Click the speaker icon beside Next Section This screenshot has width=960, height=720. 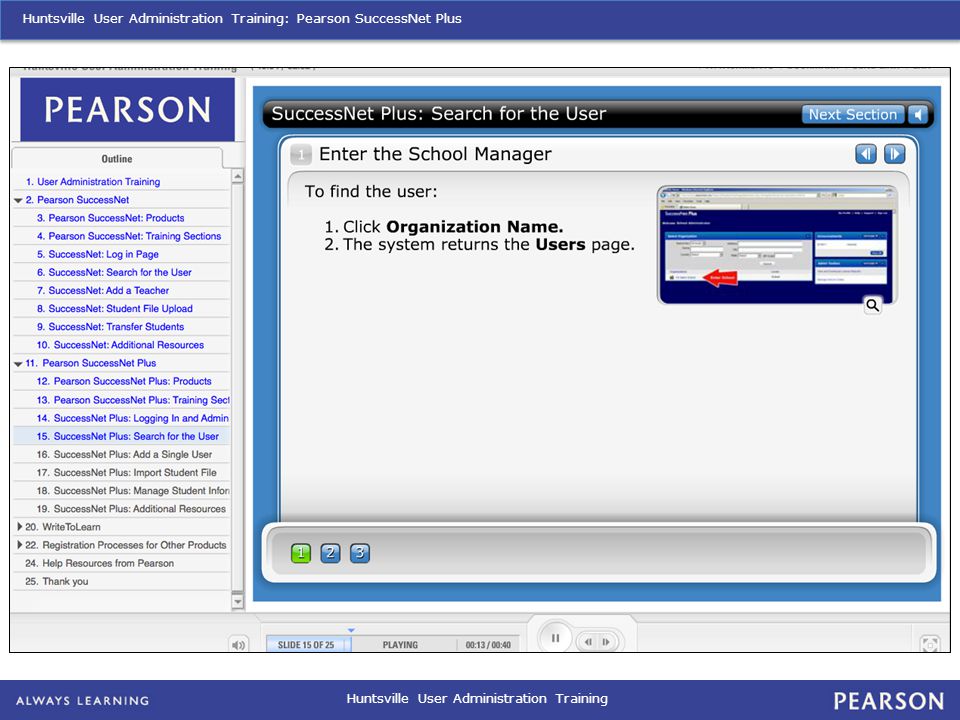(x=918, y=114)
